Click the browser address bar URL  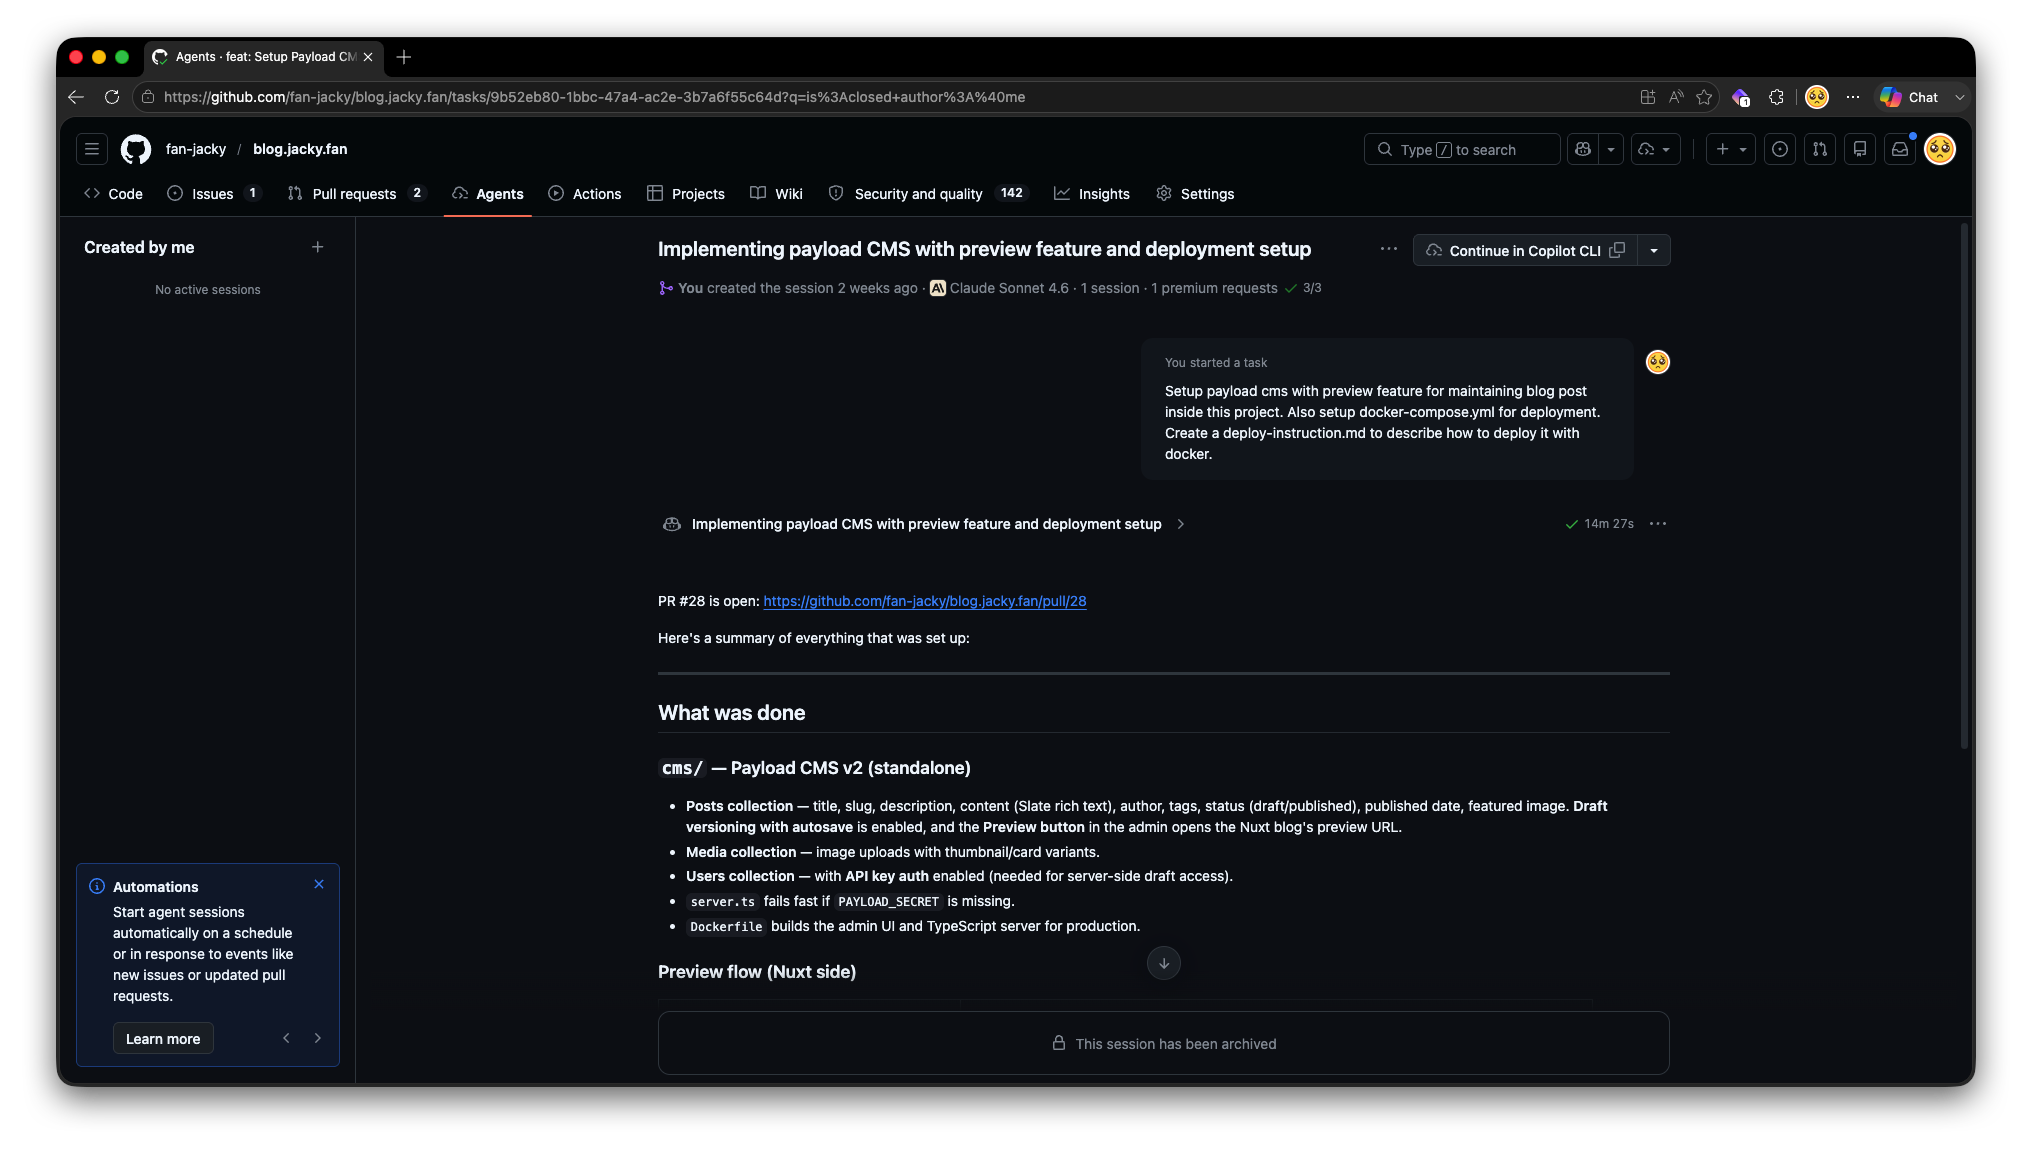click(594, 97)
